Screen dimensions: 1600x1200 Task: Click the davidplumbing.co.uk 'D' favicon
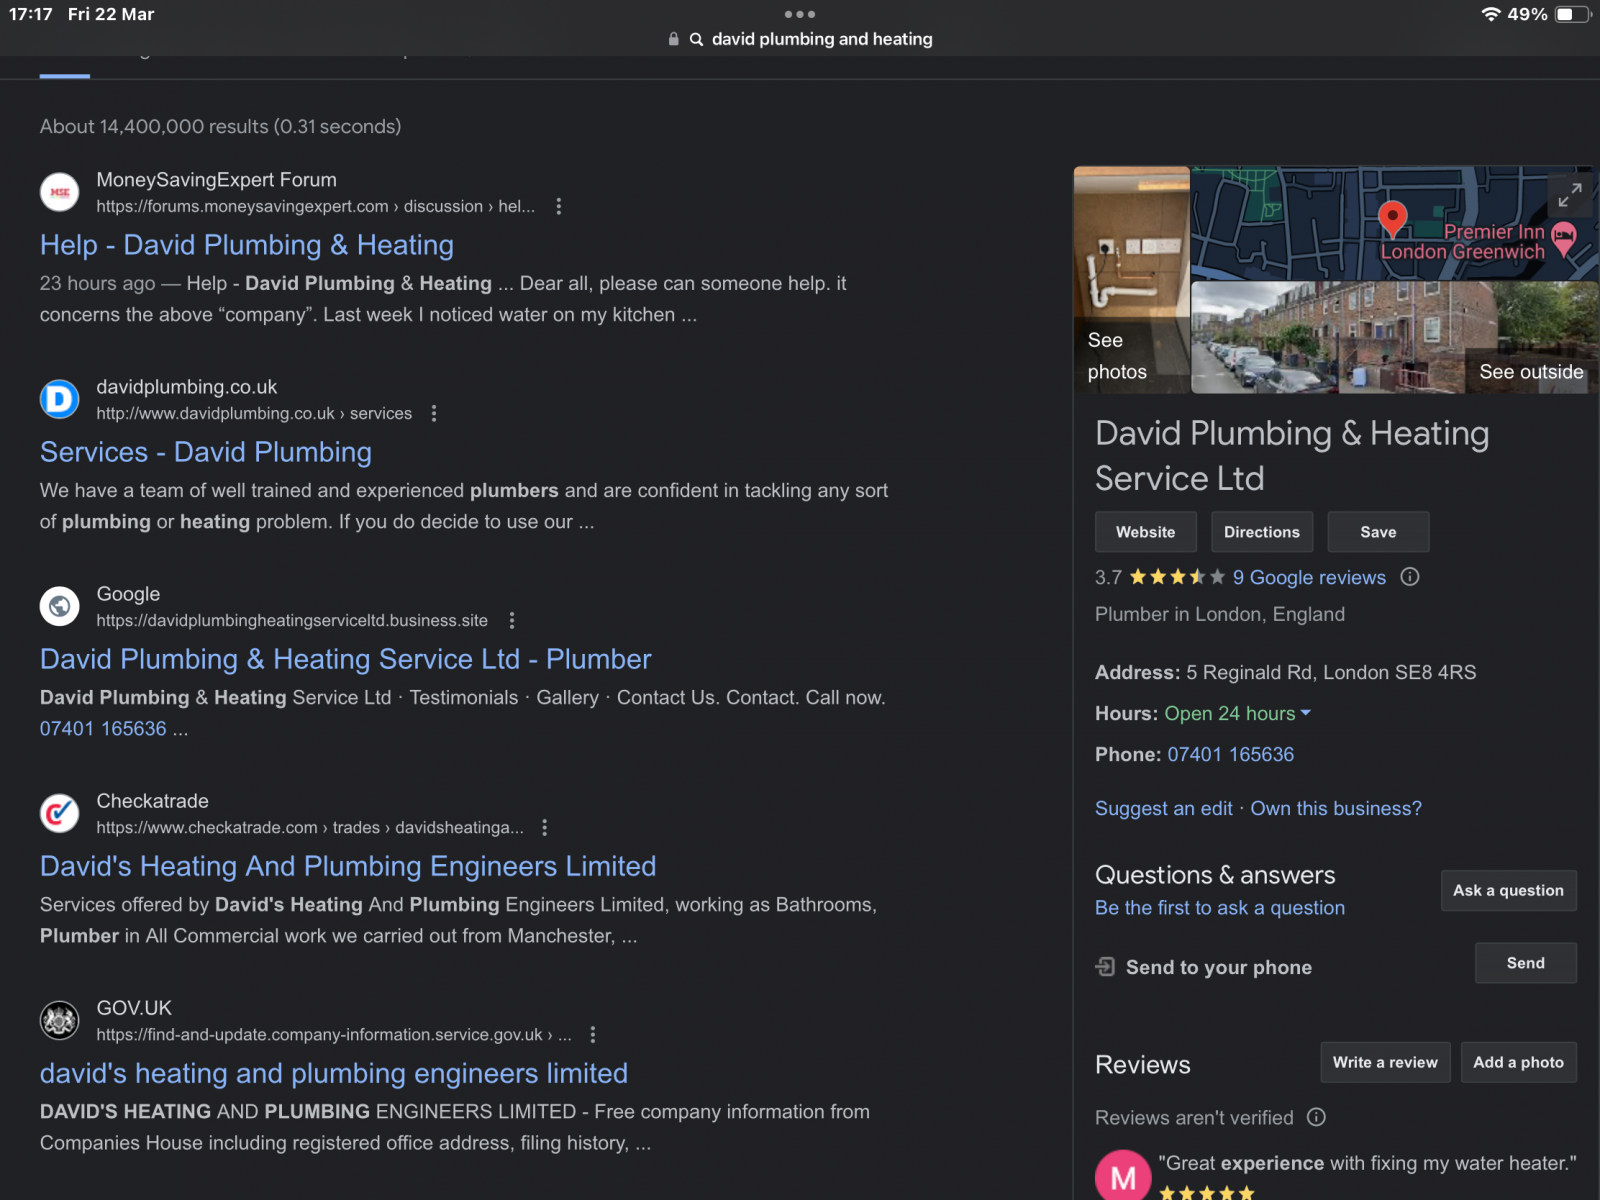60,398
